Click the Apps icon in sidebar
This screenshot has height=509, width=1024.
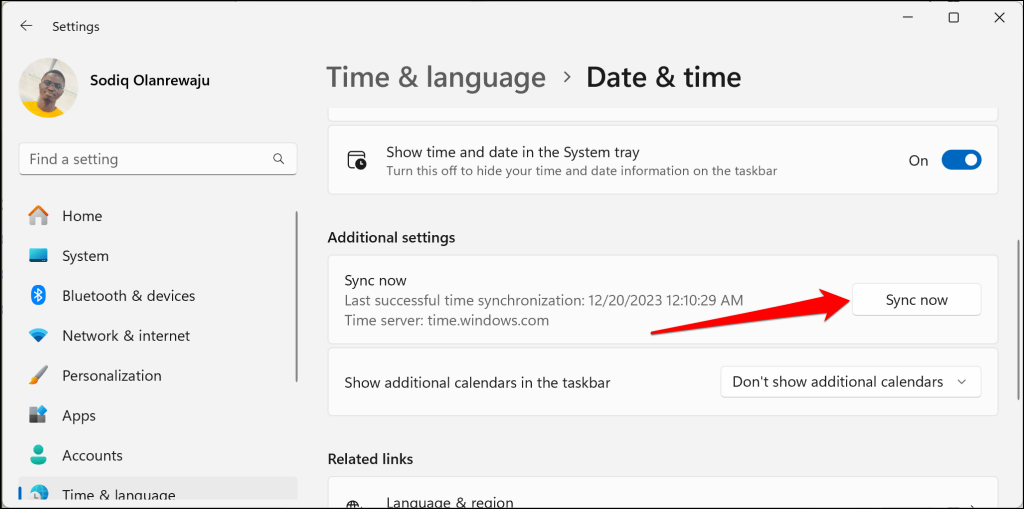tap(39, 415)
